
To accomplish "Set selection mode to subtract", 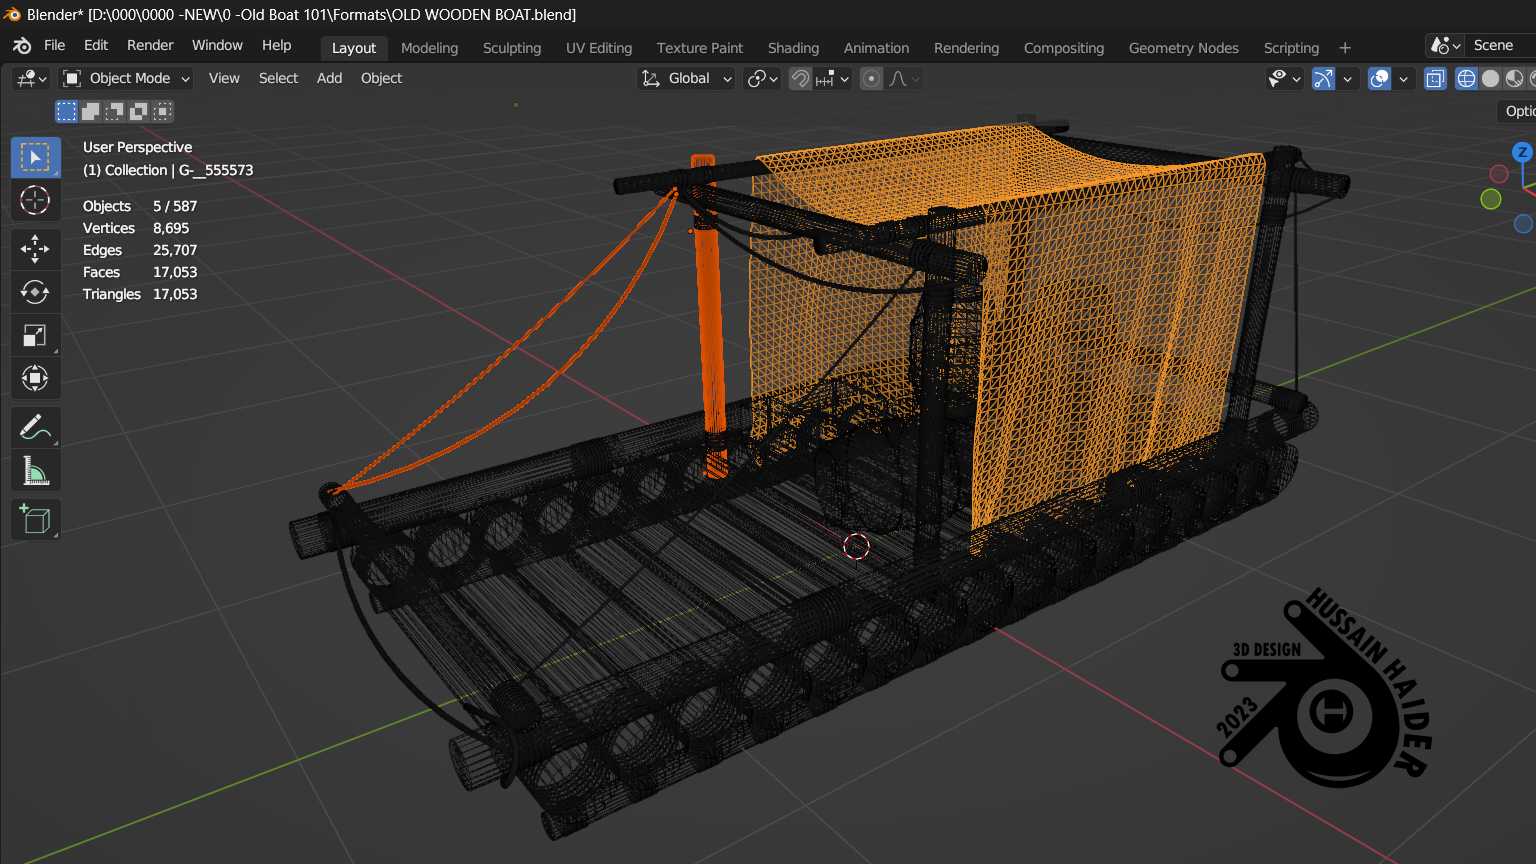I will pos(114,111).
